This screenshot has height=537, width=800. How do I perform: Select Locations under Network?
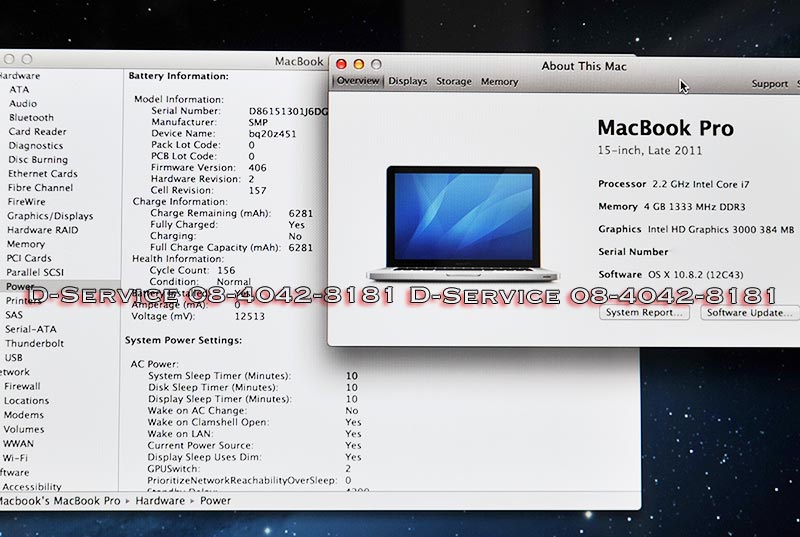(x=27, y=401)
